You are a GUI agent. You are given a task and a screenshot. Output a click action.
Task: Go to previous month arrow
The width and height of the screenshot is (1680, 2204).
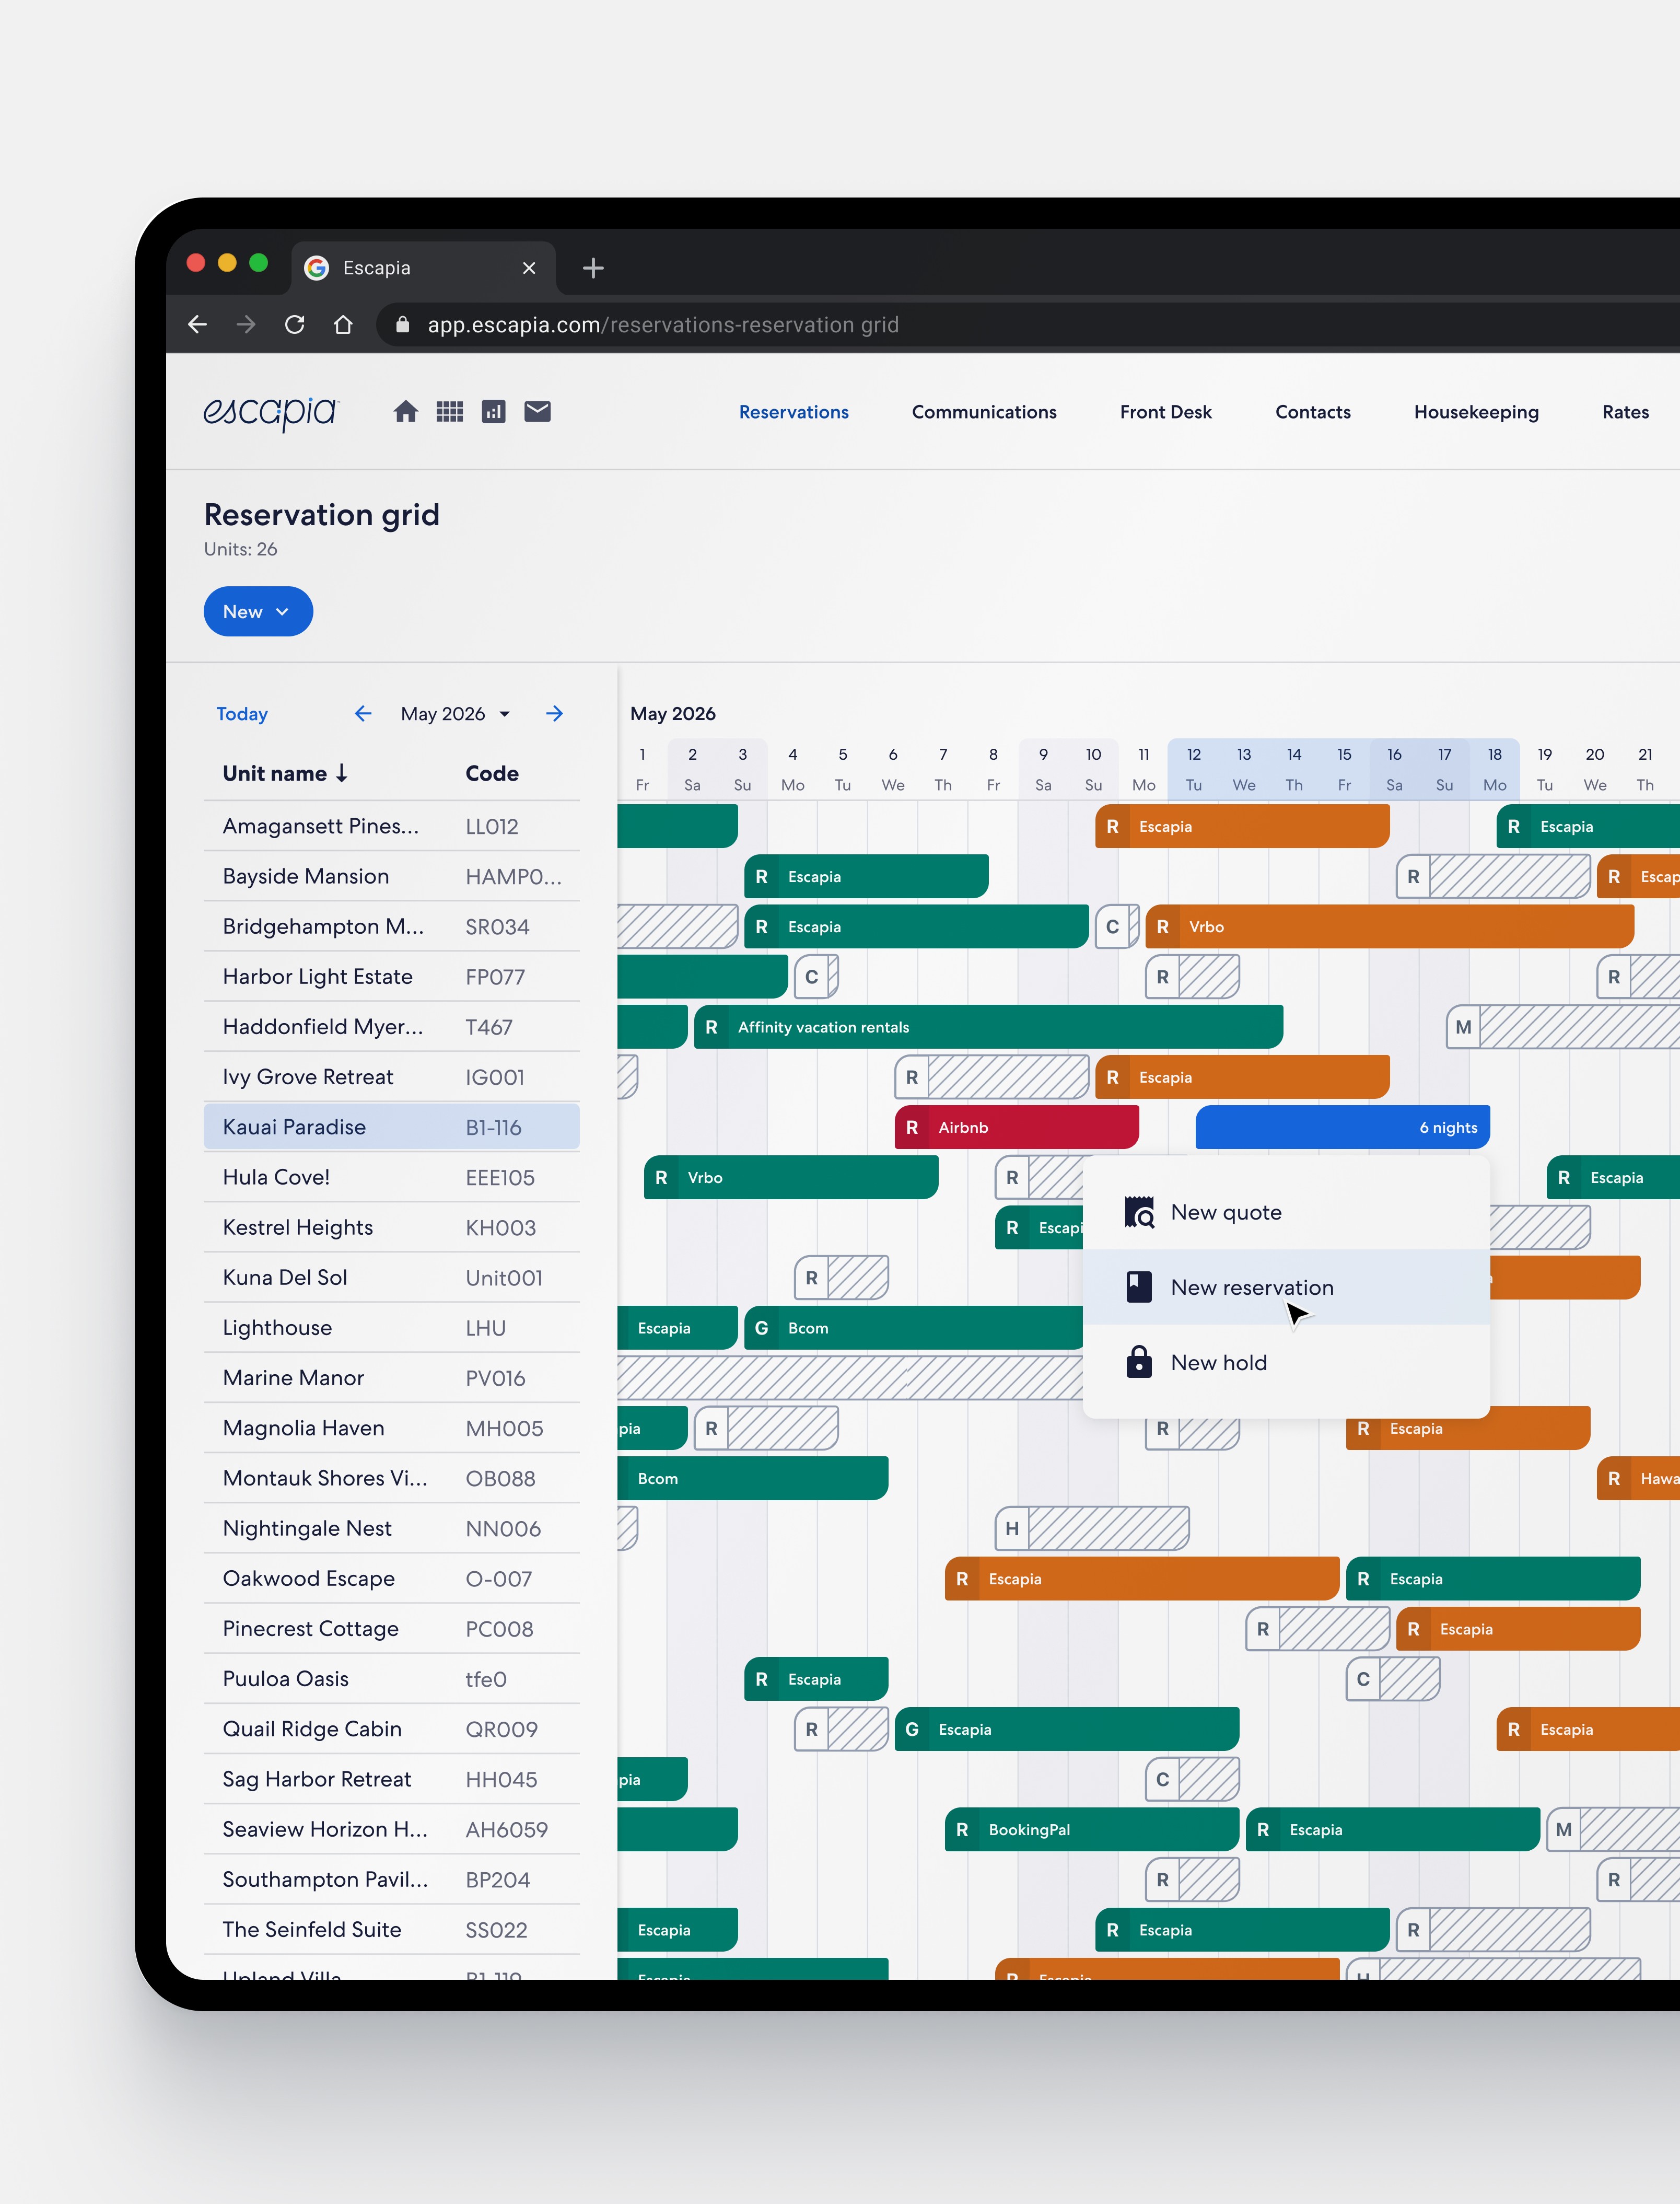point(363,714)
